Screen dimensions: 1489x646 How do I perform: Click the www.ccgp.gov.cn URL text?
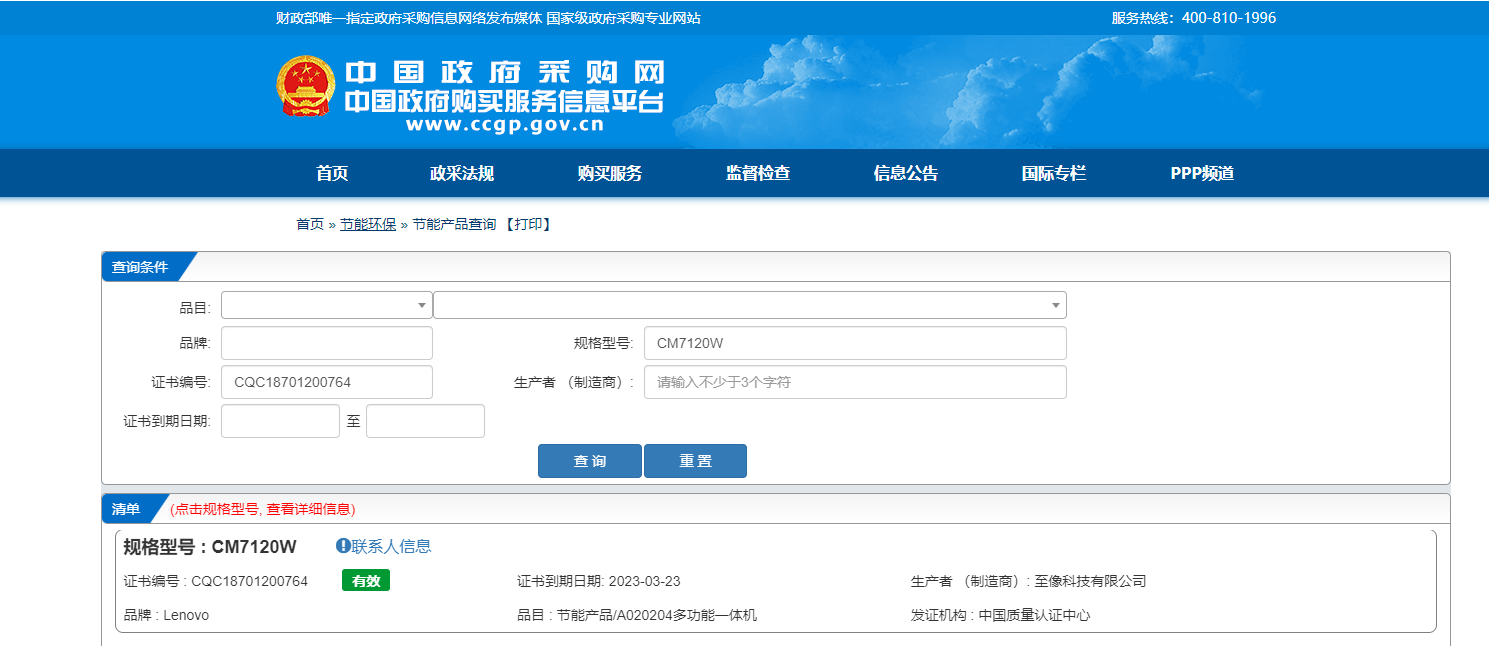click(x=505, y=125)
